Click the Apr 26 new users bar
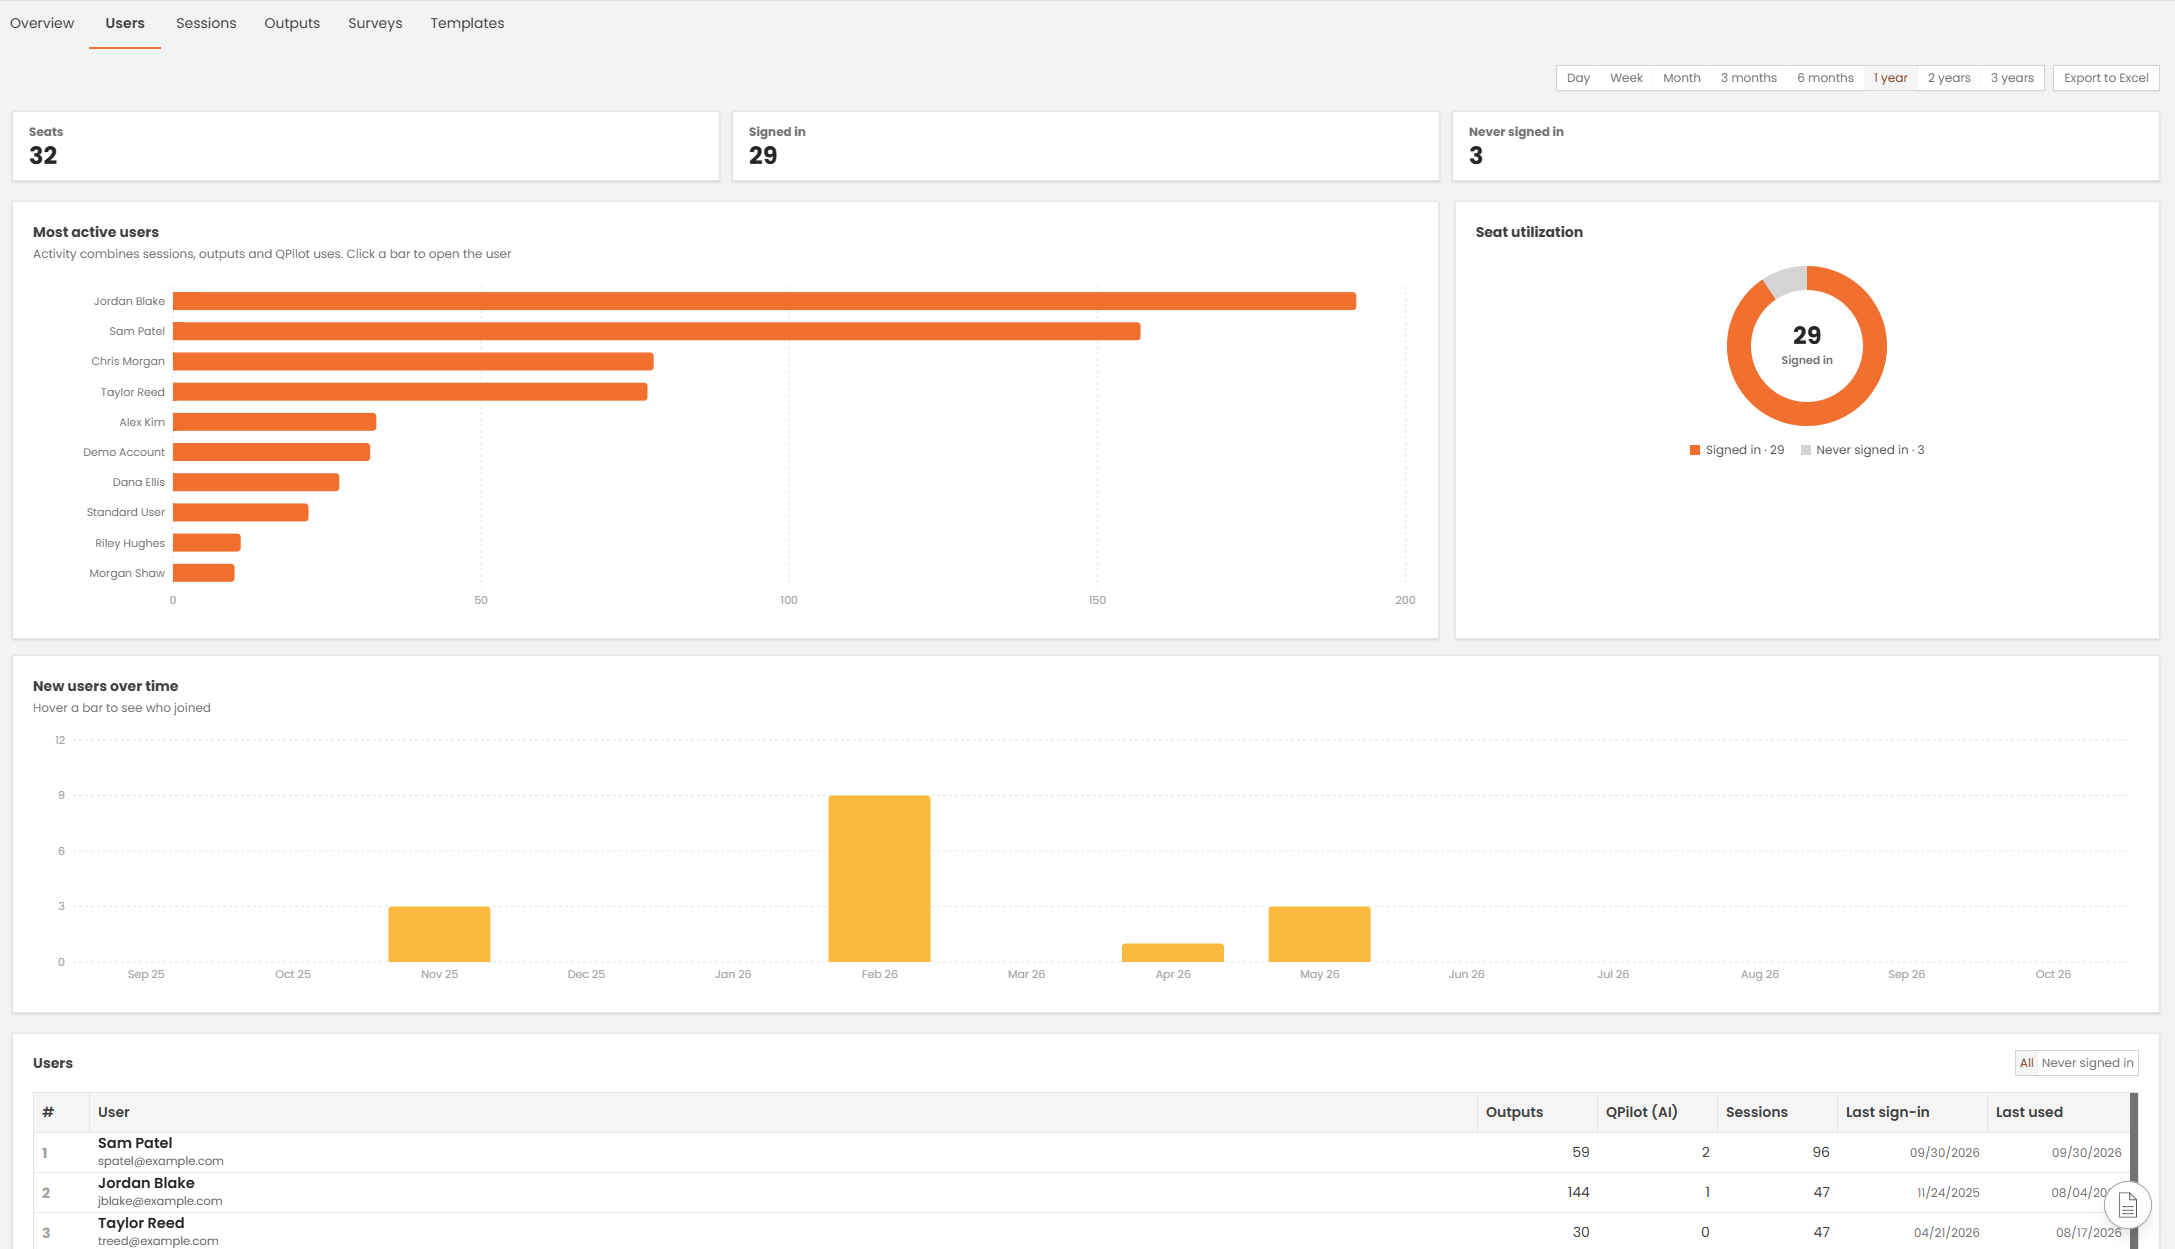 [x=1173, y=953]
